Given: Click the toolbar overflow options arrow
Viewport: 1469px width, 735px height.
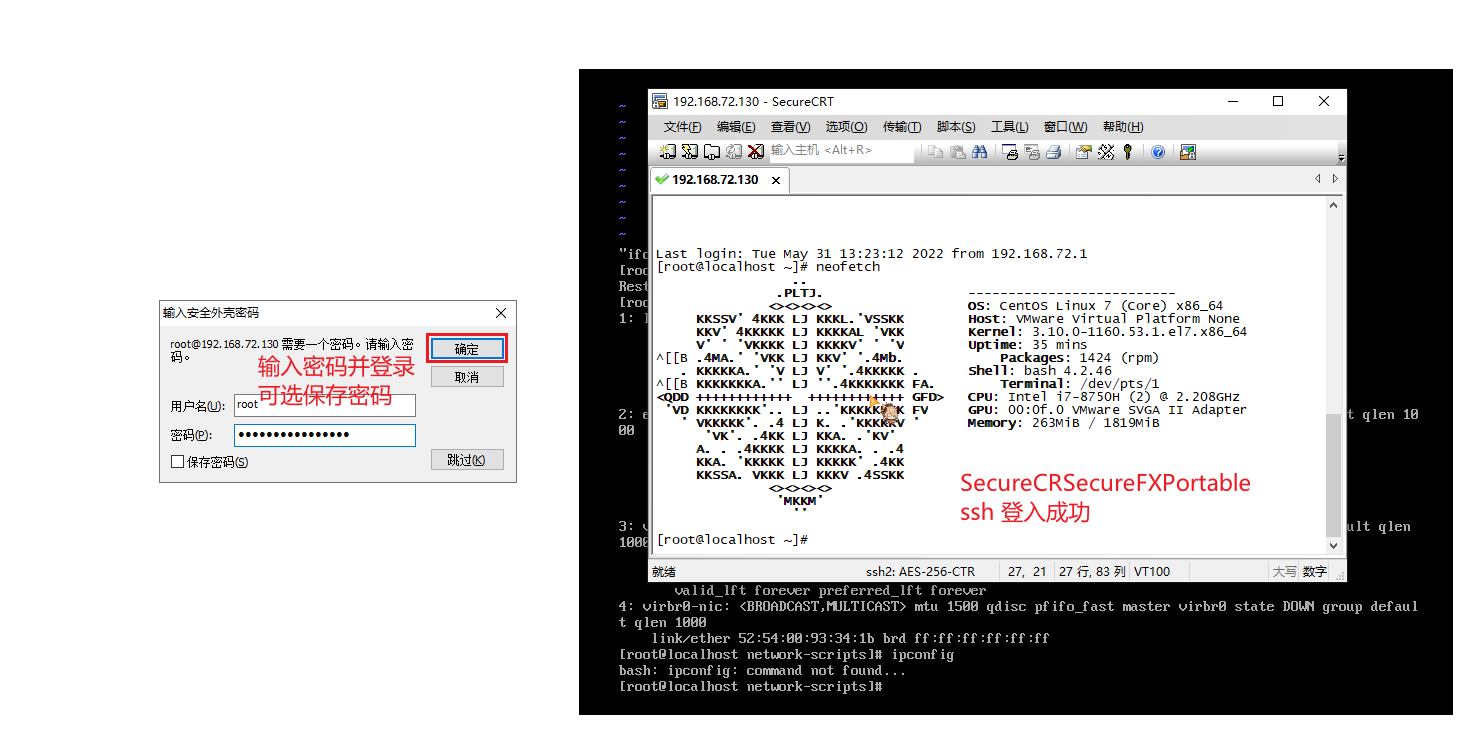Looking at the screenshot, I should coord(1342,157).
